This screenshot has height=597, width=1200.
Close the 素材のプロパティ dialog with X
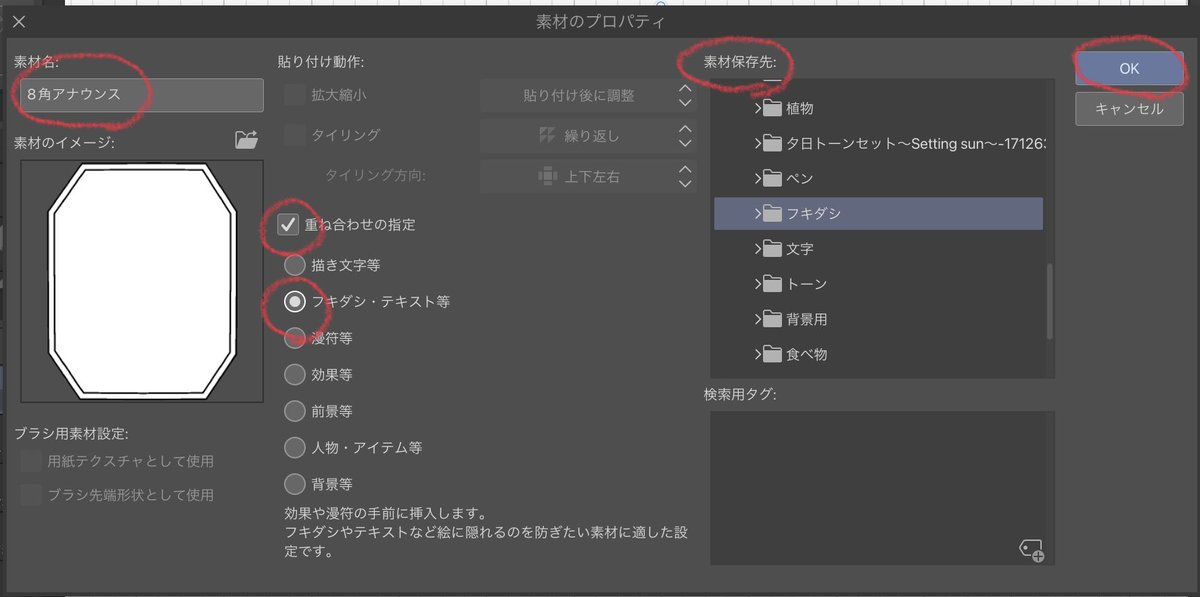pos(19,21)
